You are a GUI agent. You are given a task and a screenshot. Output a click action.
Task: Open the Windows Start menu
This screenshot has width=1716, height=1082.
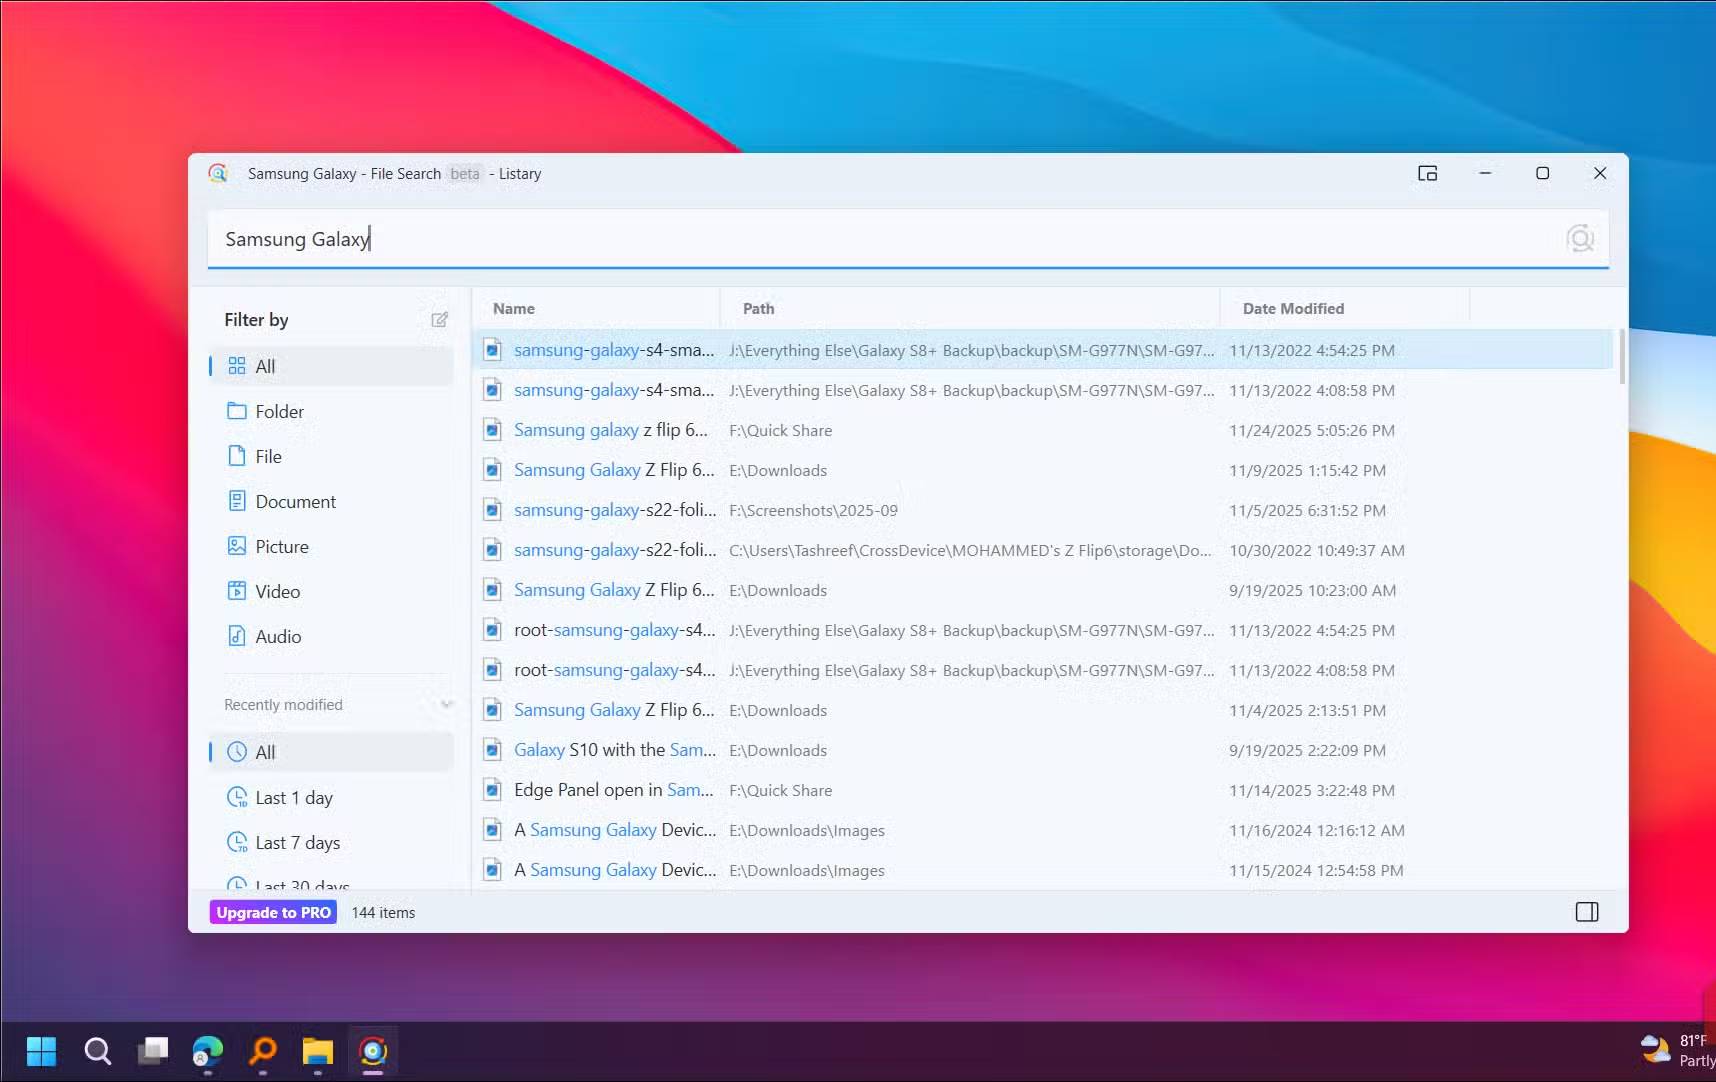(41, 1051)
